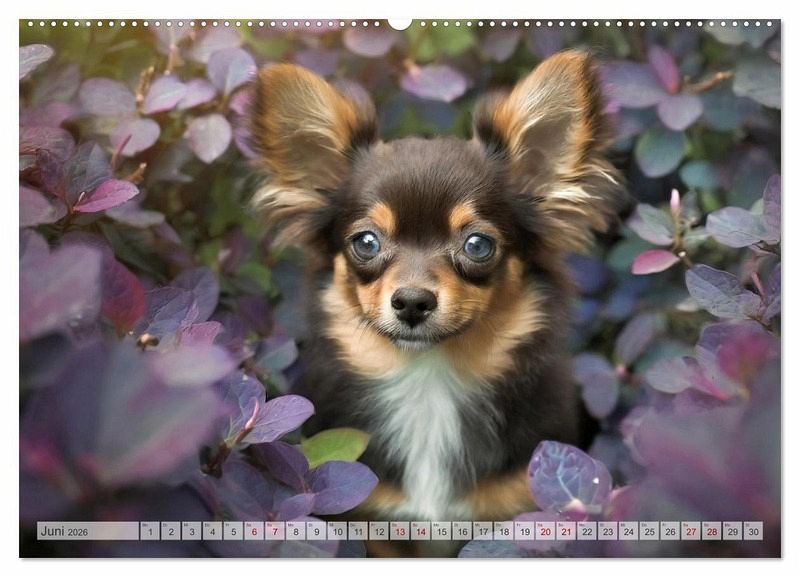Viewport: 800px width, 577px height.
Task: Click day 12 in the date row
Action: tap(379, 531)
